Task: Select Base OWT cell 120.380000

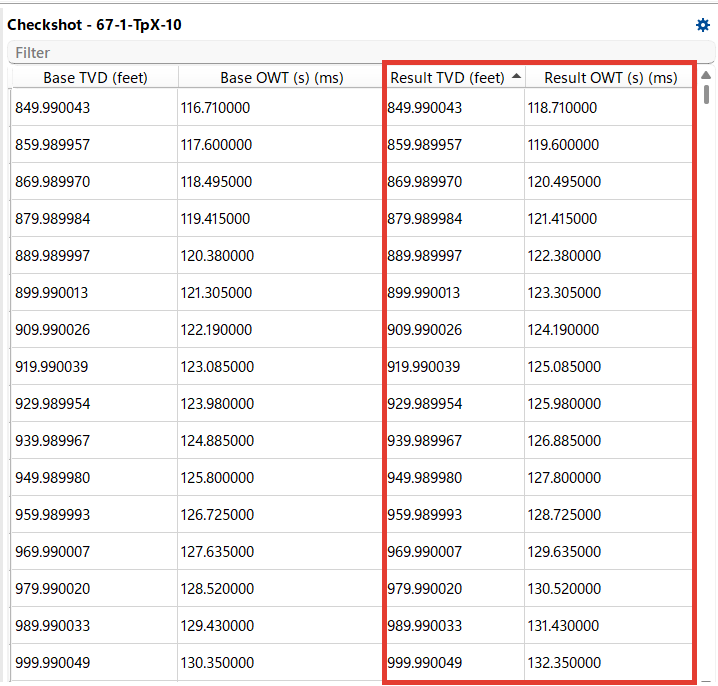Action: 280,256
